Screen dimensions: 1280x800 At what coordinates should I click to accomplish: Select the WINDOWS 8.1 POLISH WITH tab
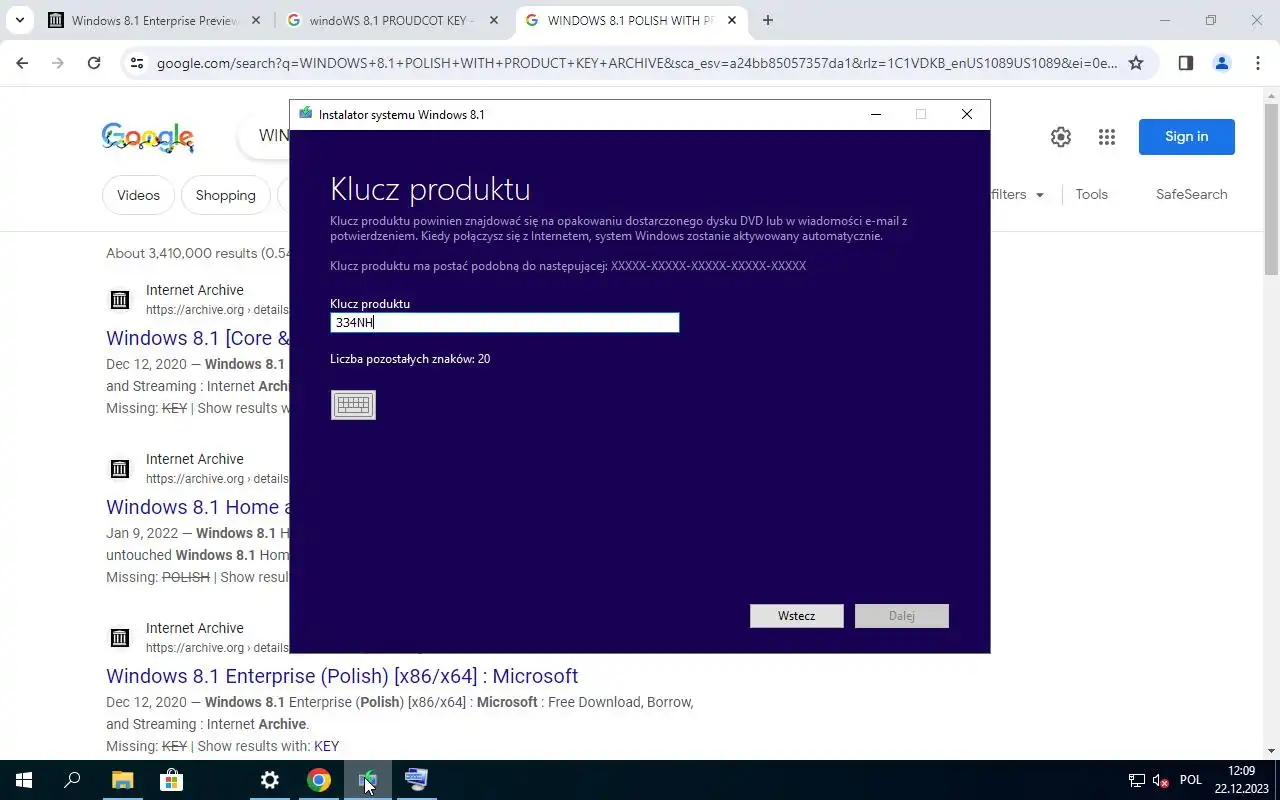coord(630,20)
